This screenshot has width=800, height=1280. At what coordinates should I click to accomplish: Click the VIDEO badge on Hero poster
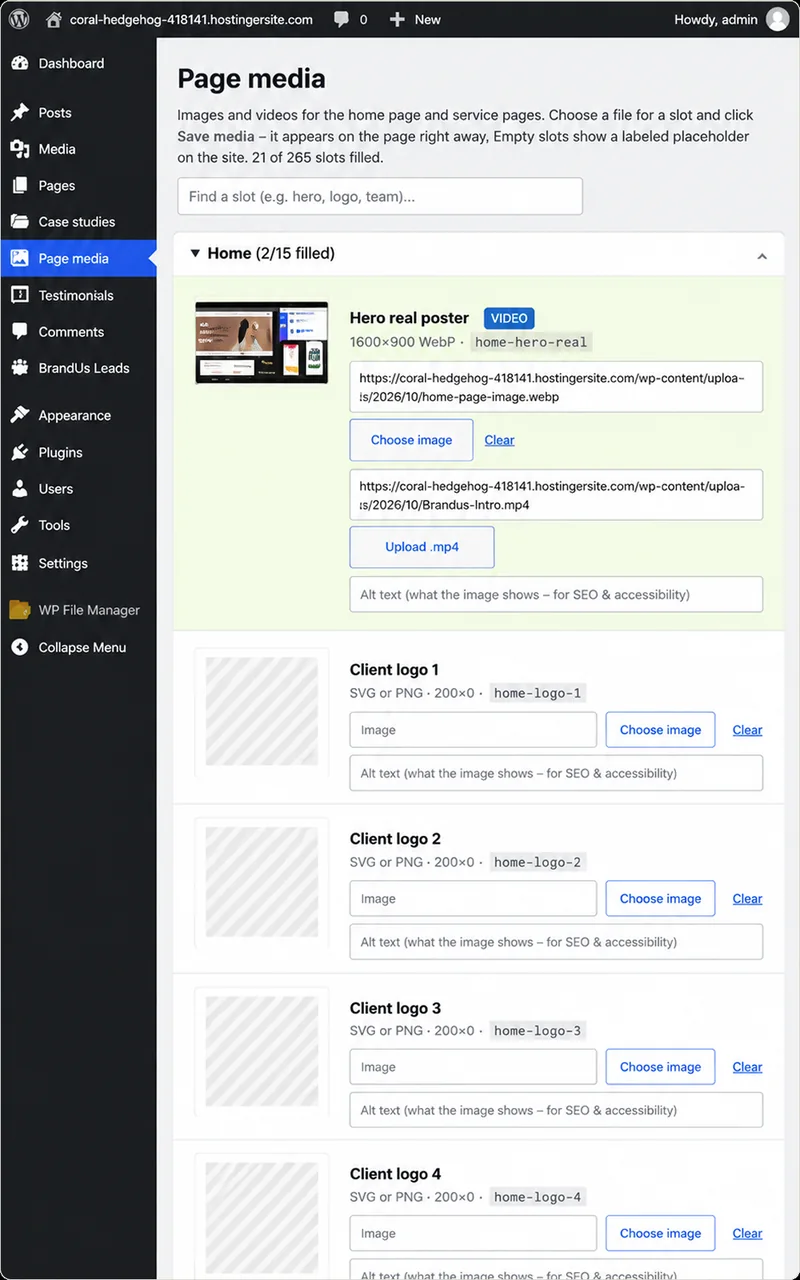pos(509,318)
